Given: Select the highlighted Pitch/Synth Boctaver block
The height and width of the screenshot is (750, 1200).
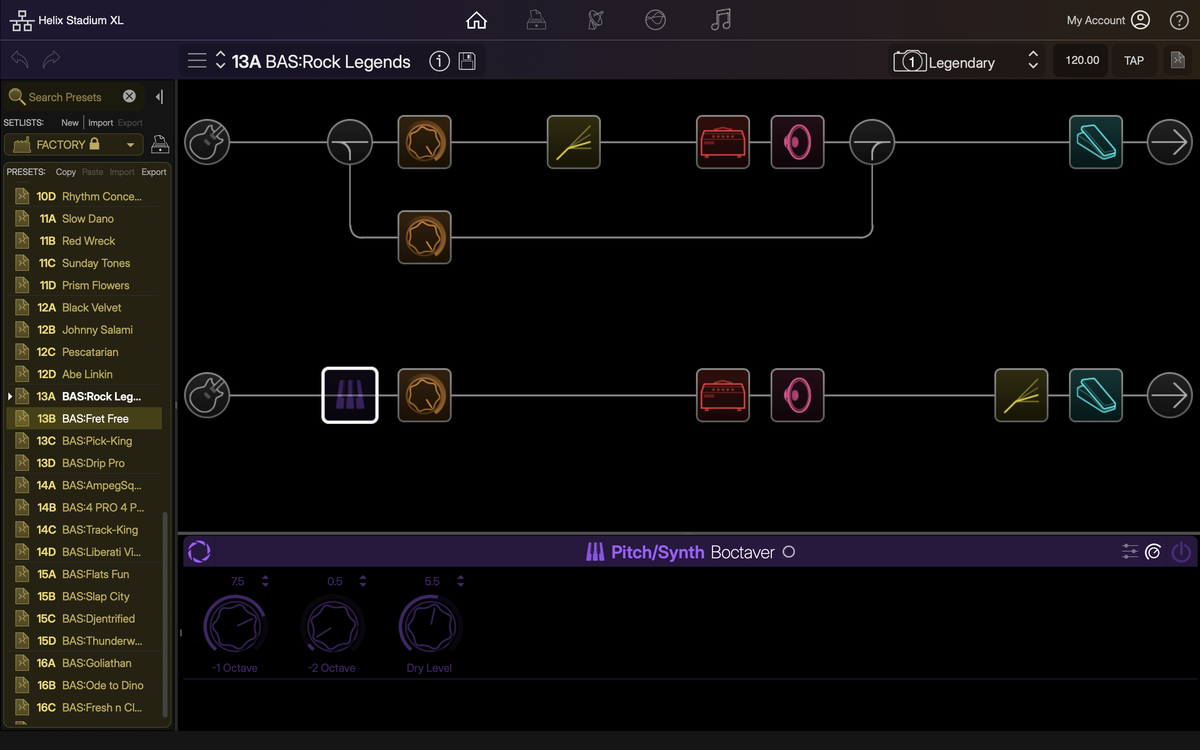Looking at the screenshot, I should (350, 395).
